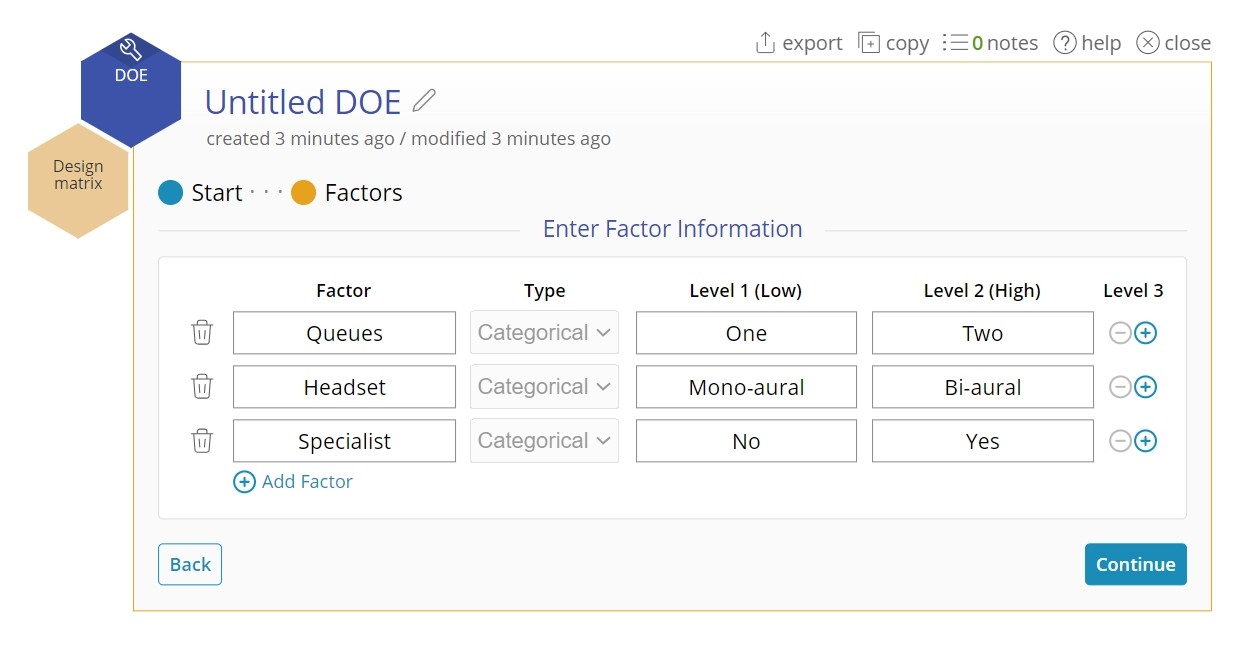Delete the Queues factor row
1252x662 pixels.
[x=202, y=333]
